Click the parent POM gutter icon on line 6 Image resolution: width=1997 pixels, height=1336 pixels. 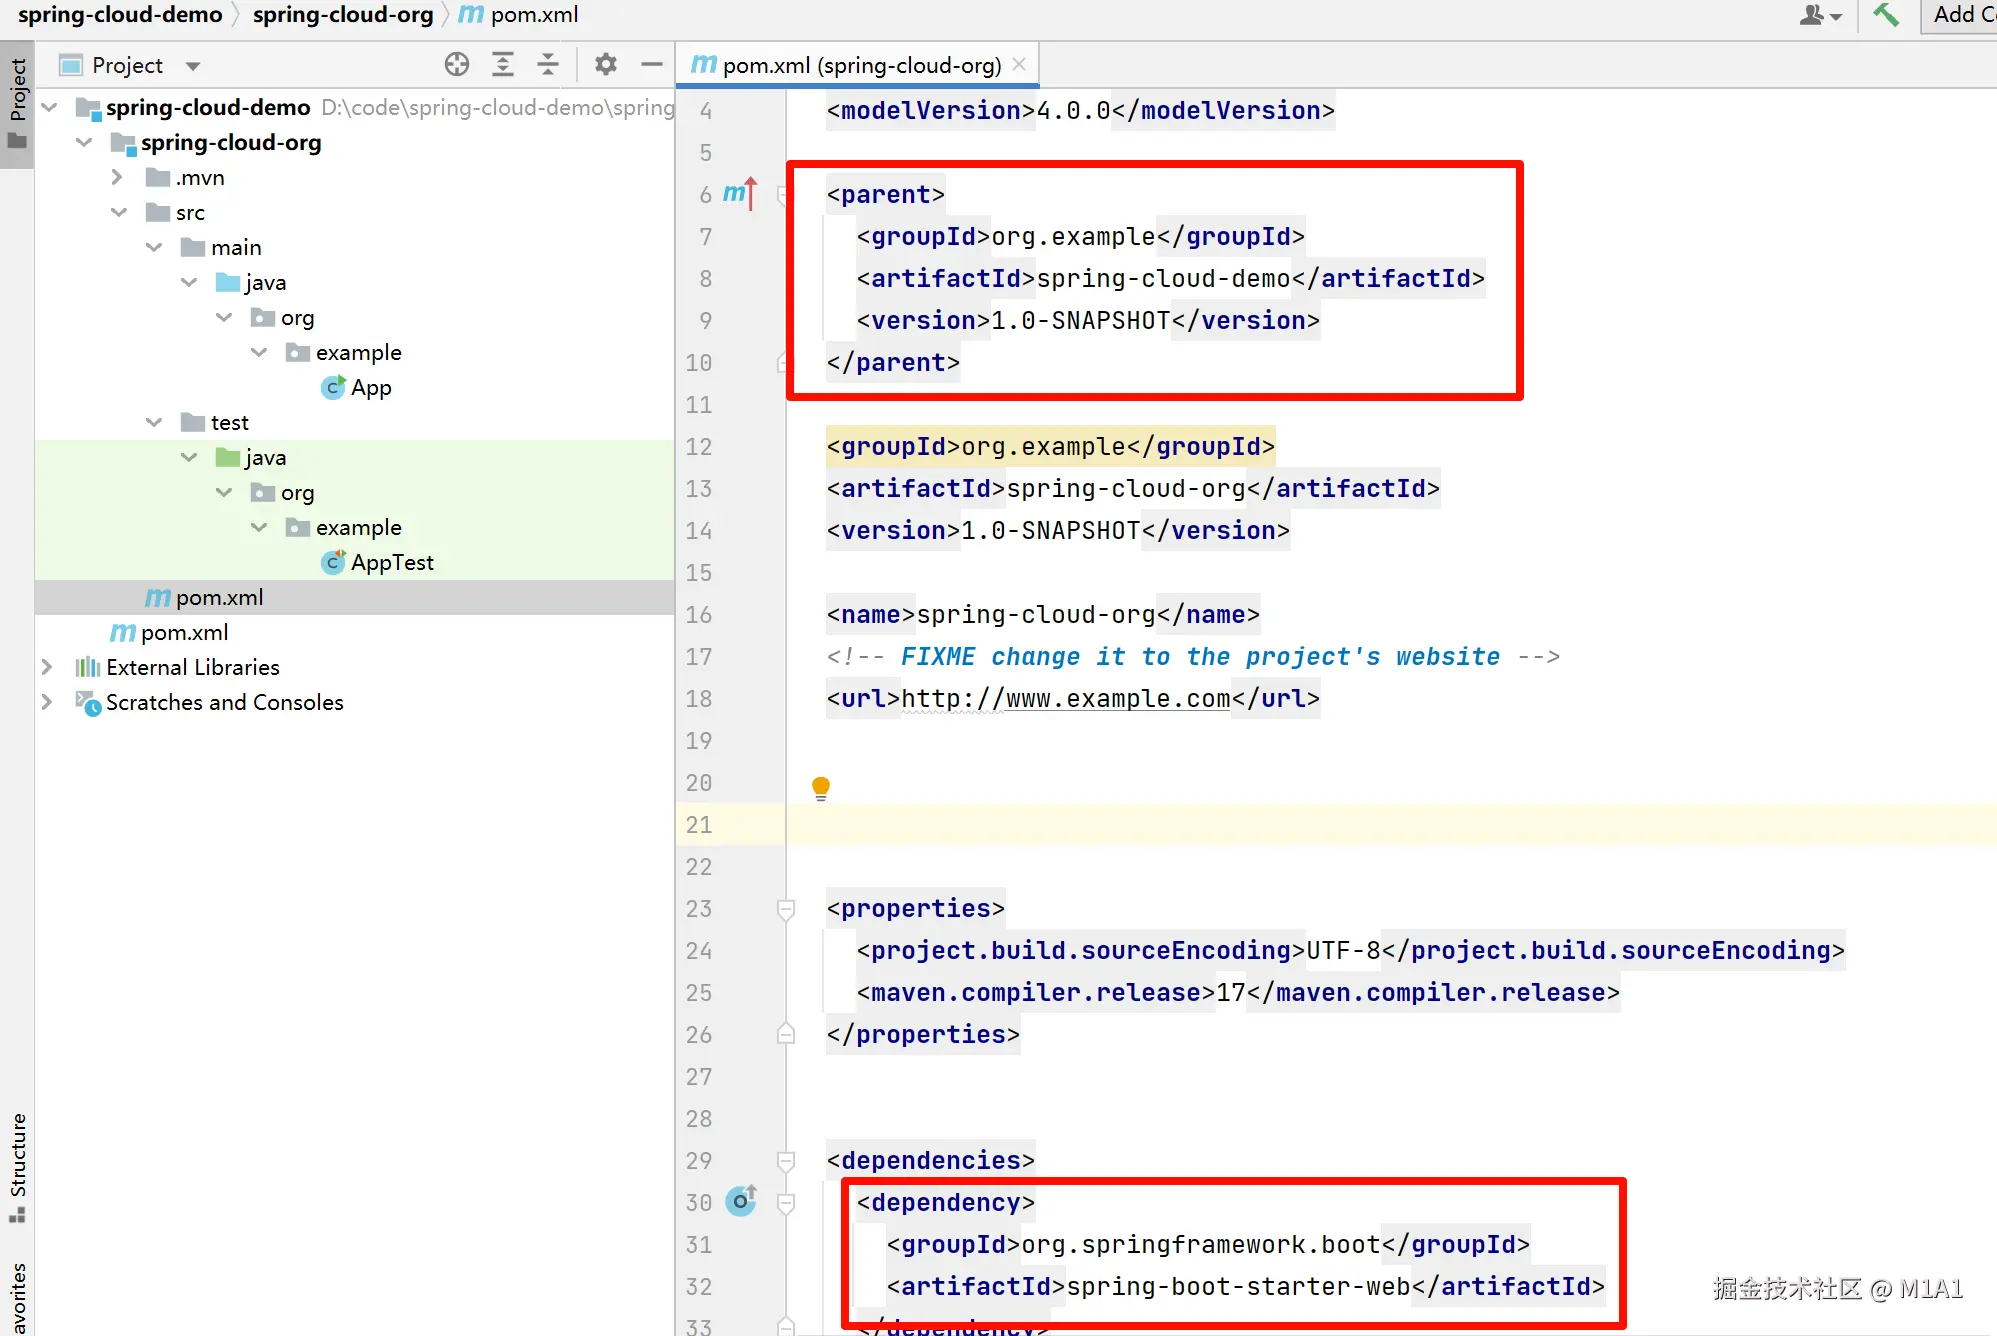[x=739, y=193]
